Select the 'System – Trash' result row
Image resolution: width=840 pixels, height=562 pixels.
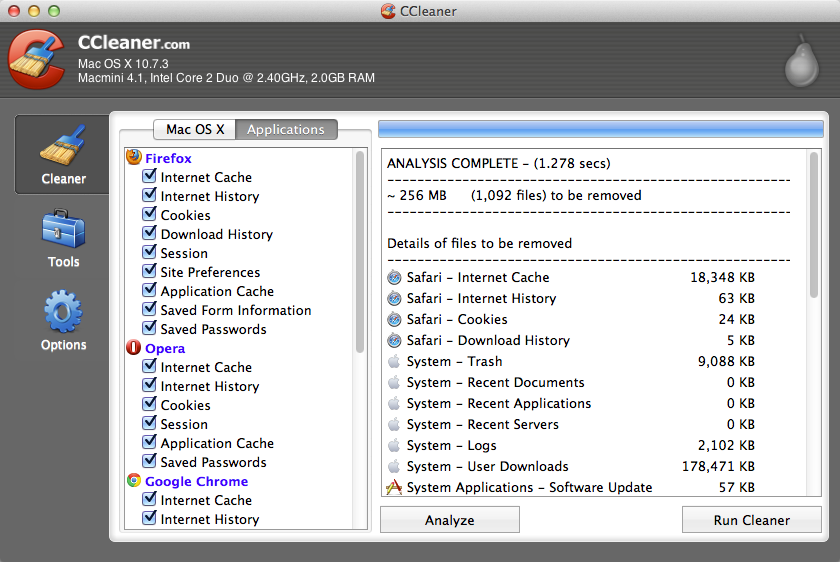(x=571, y=361)
